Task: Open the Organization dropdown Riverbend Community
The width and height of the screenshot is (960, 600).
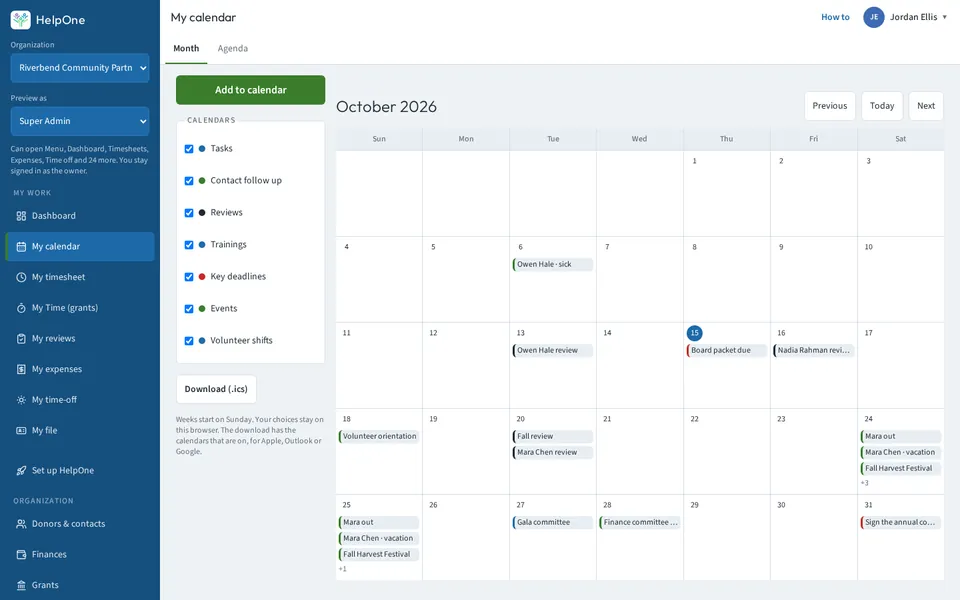Action: click(80, 67)
